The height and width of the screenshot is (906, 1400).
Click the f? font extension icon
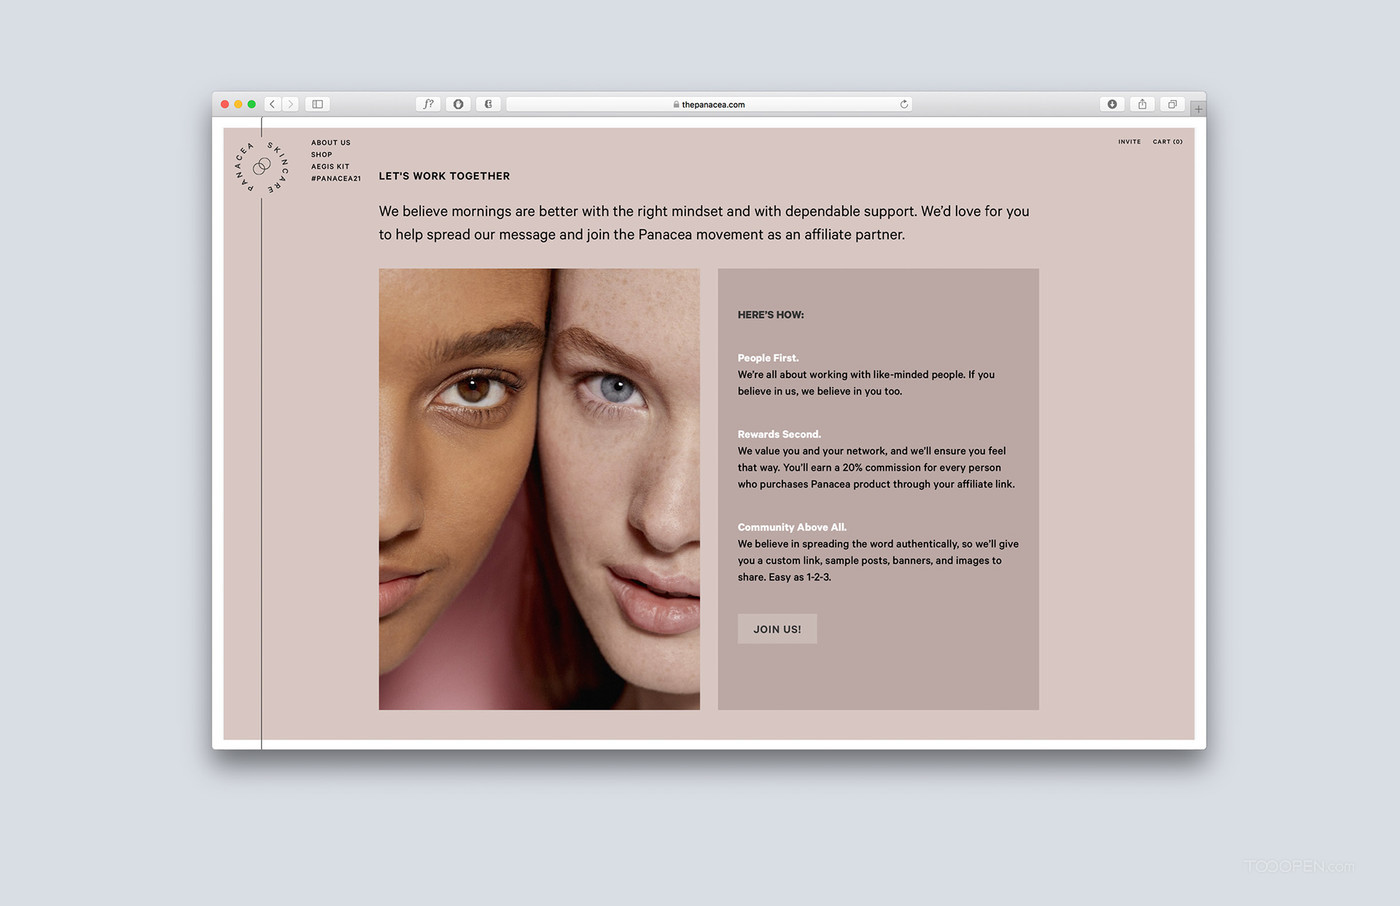428,104
